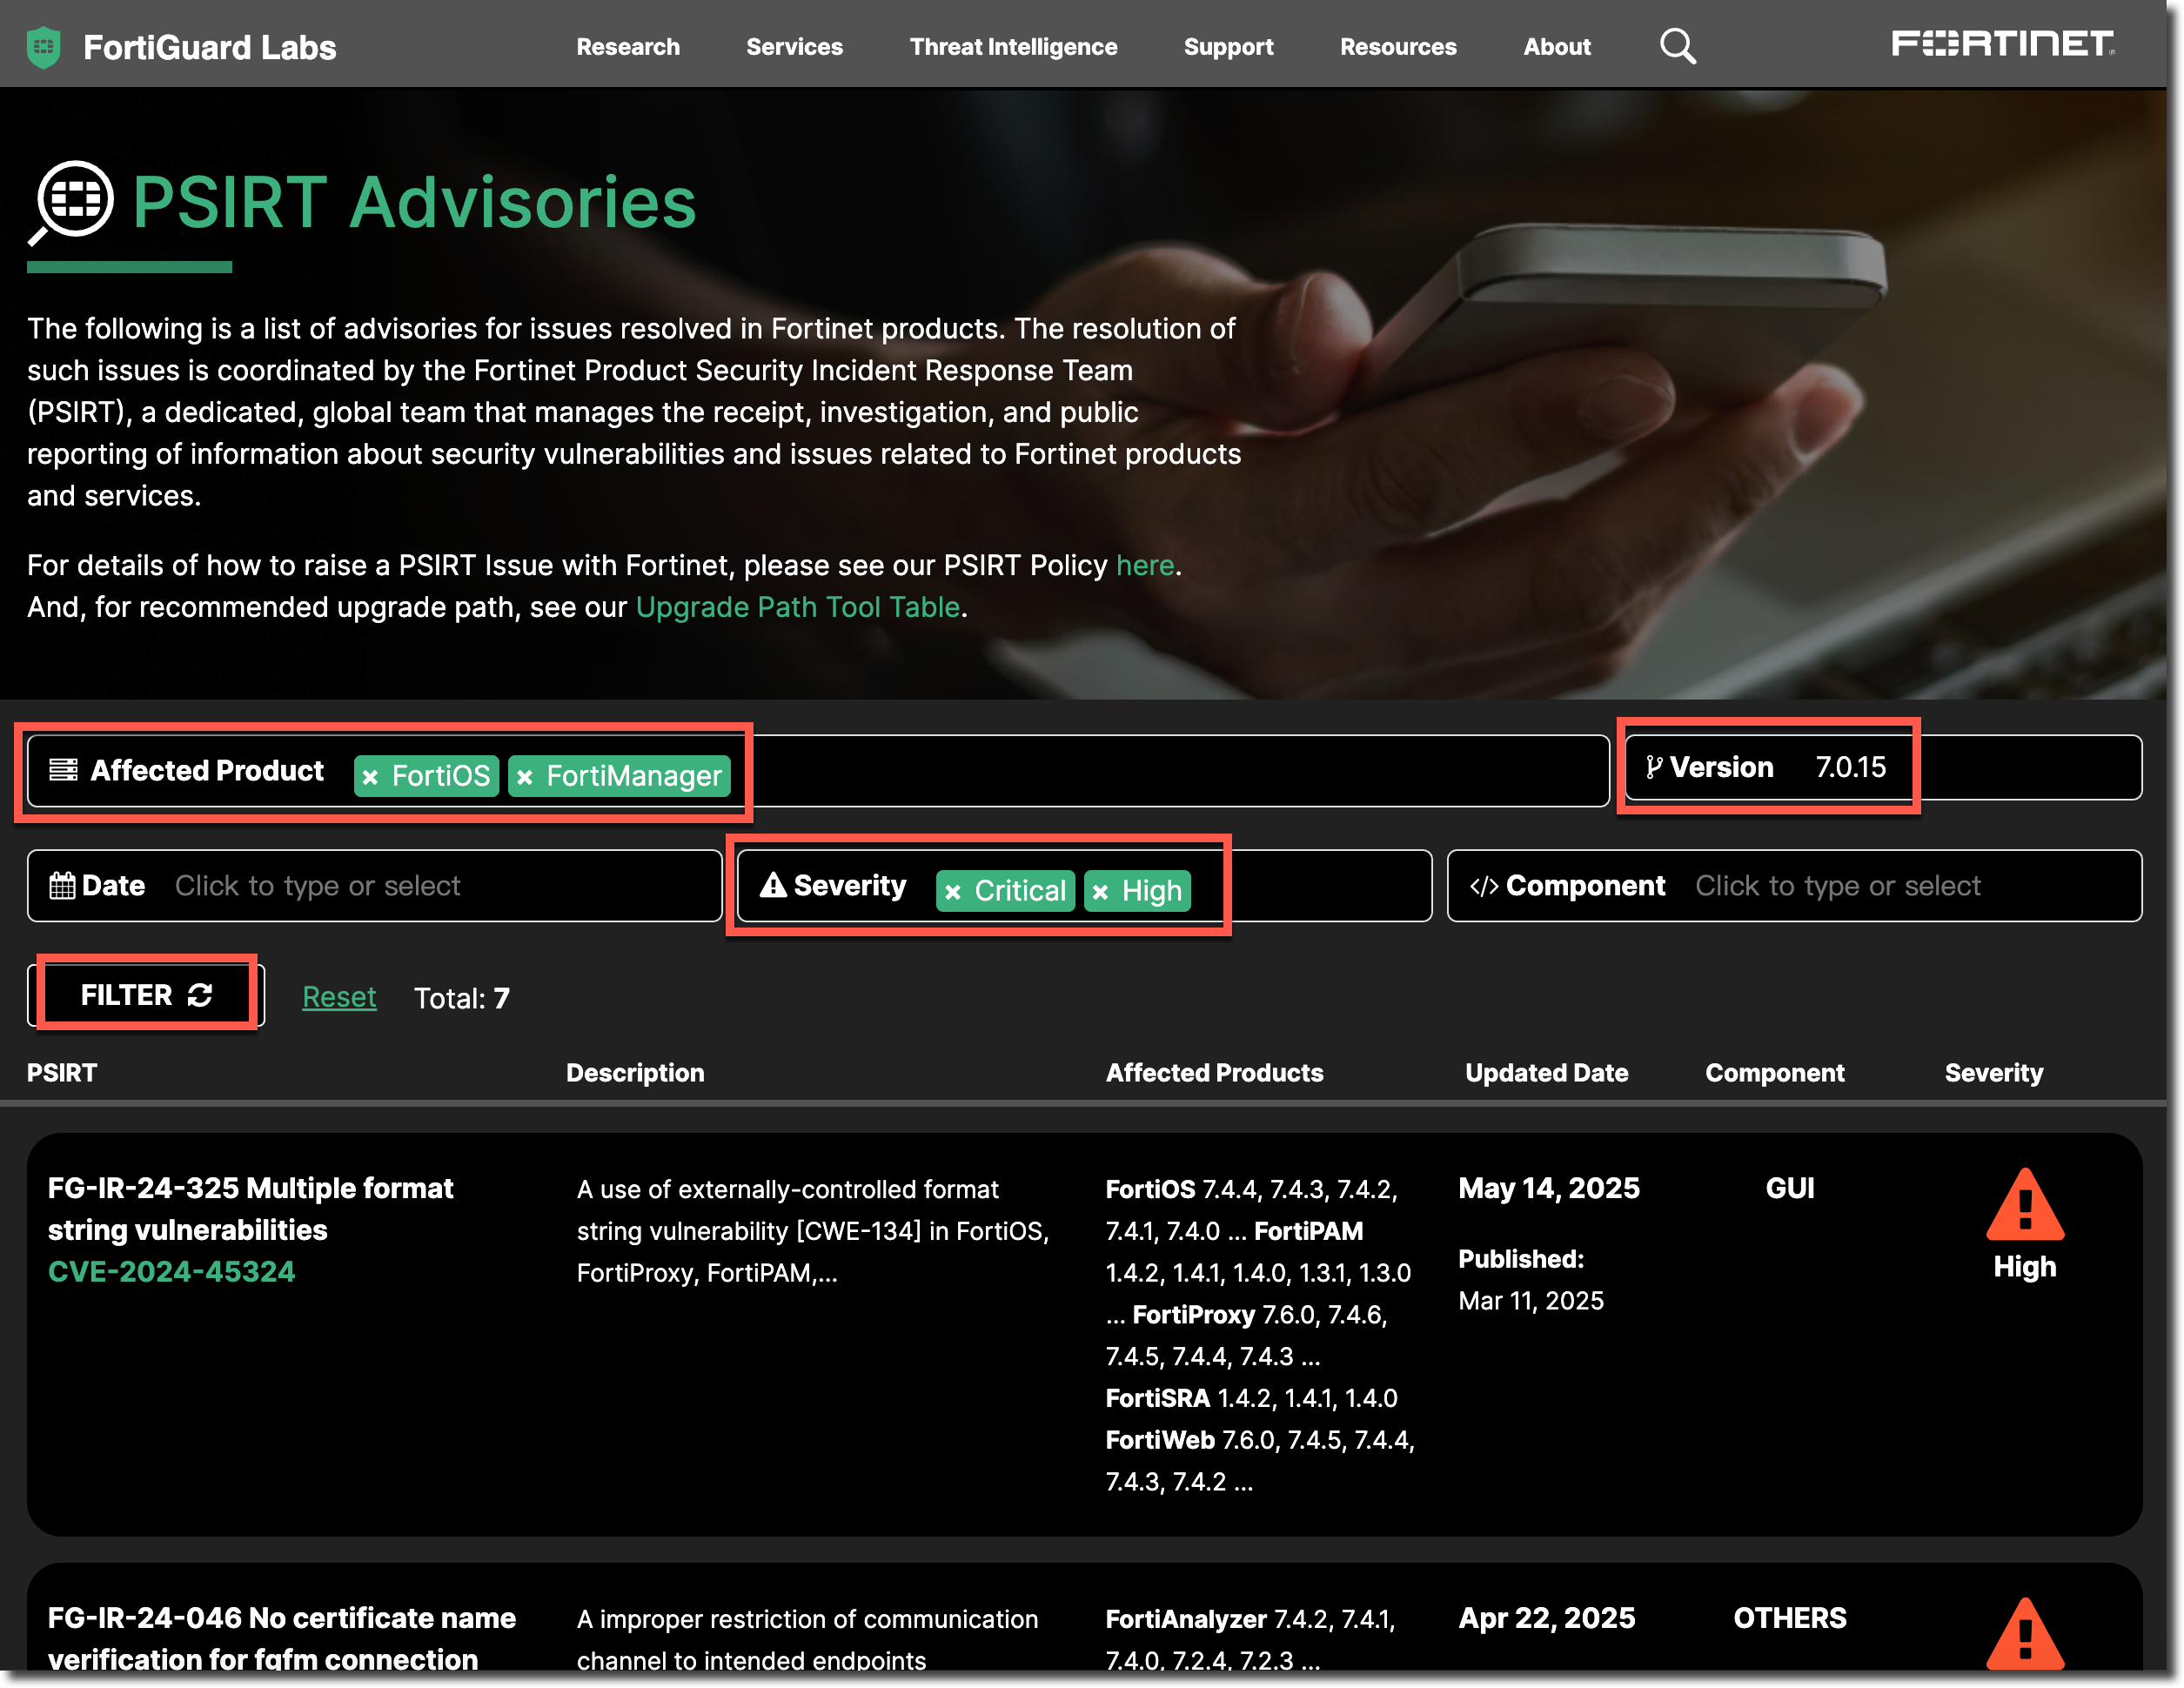Open the CVE-2024-45324 link

[171, 1271]
